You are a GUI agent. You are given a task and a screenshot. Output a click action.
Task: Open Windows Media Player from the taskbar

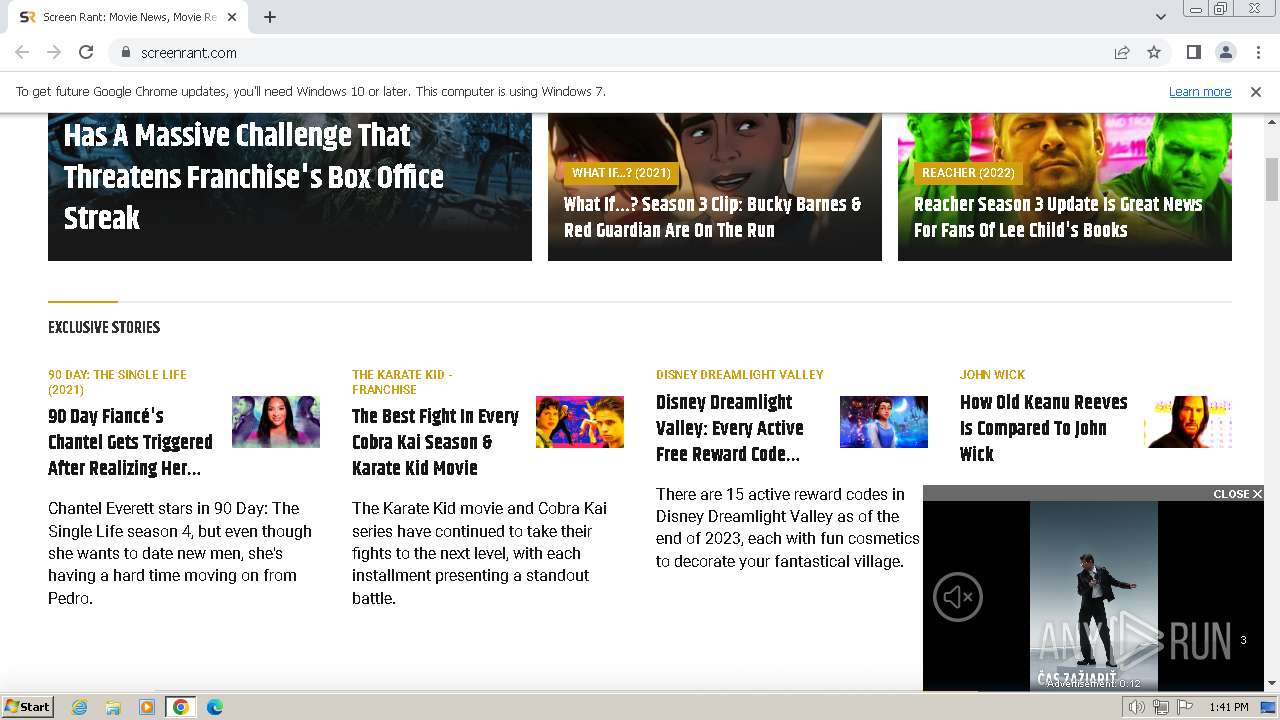pyautogui.click(x=147, y=707)
